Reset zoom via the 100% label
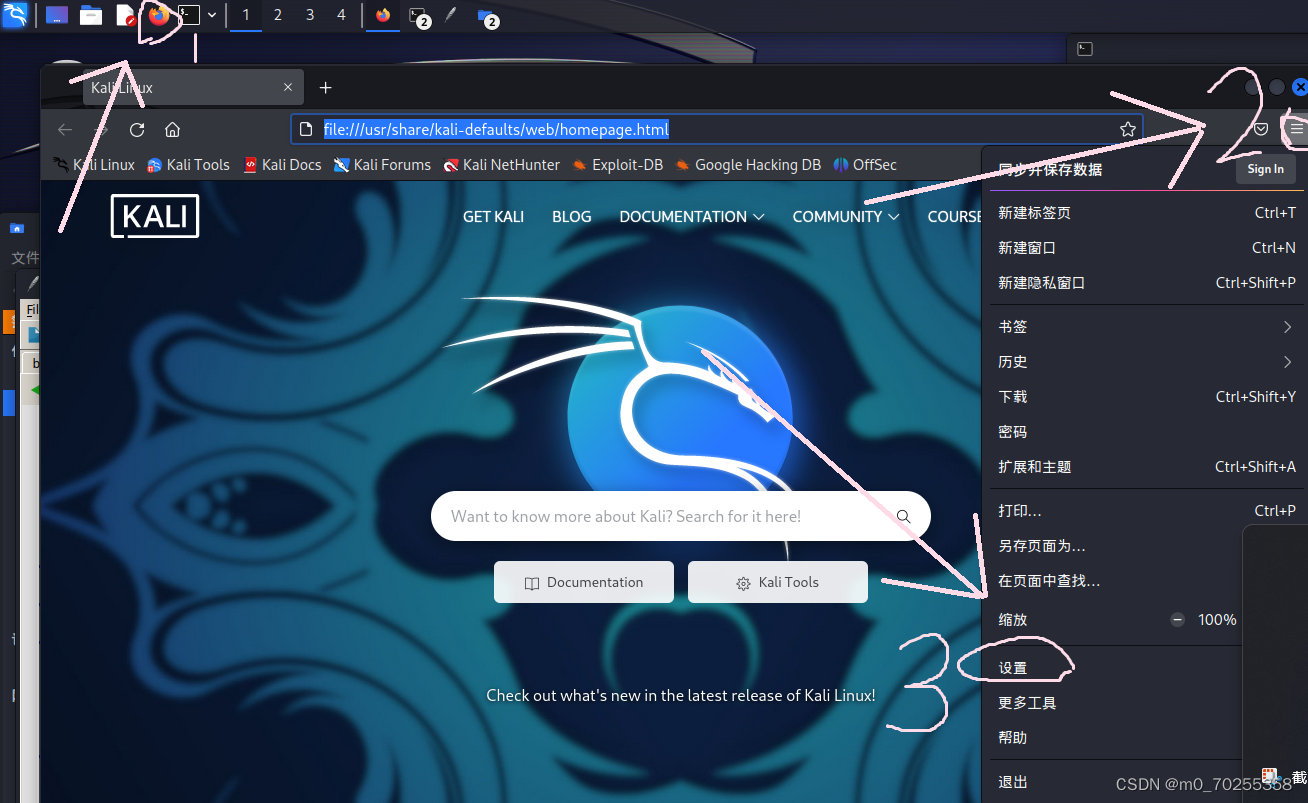The image size is (1308, 803). [1217, 620]
